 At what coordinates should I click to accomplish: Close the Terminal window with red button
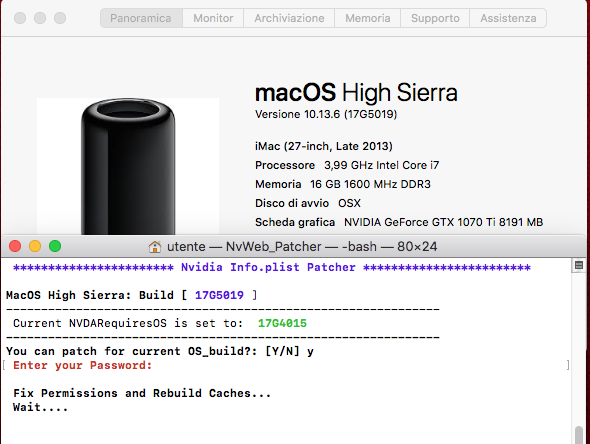click(15, 246)
